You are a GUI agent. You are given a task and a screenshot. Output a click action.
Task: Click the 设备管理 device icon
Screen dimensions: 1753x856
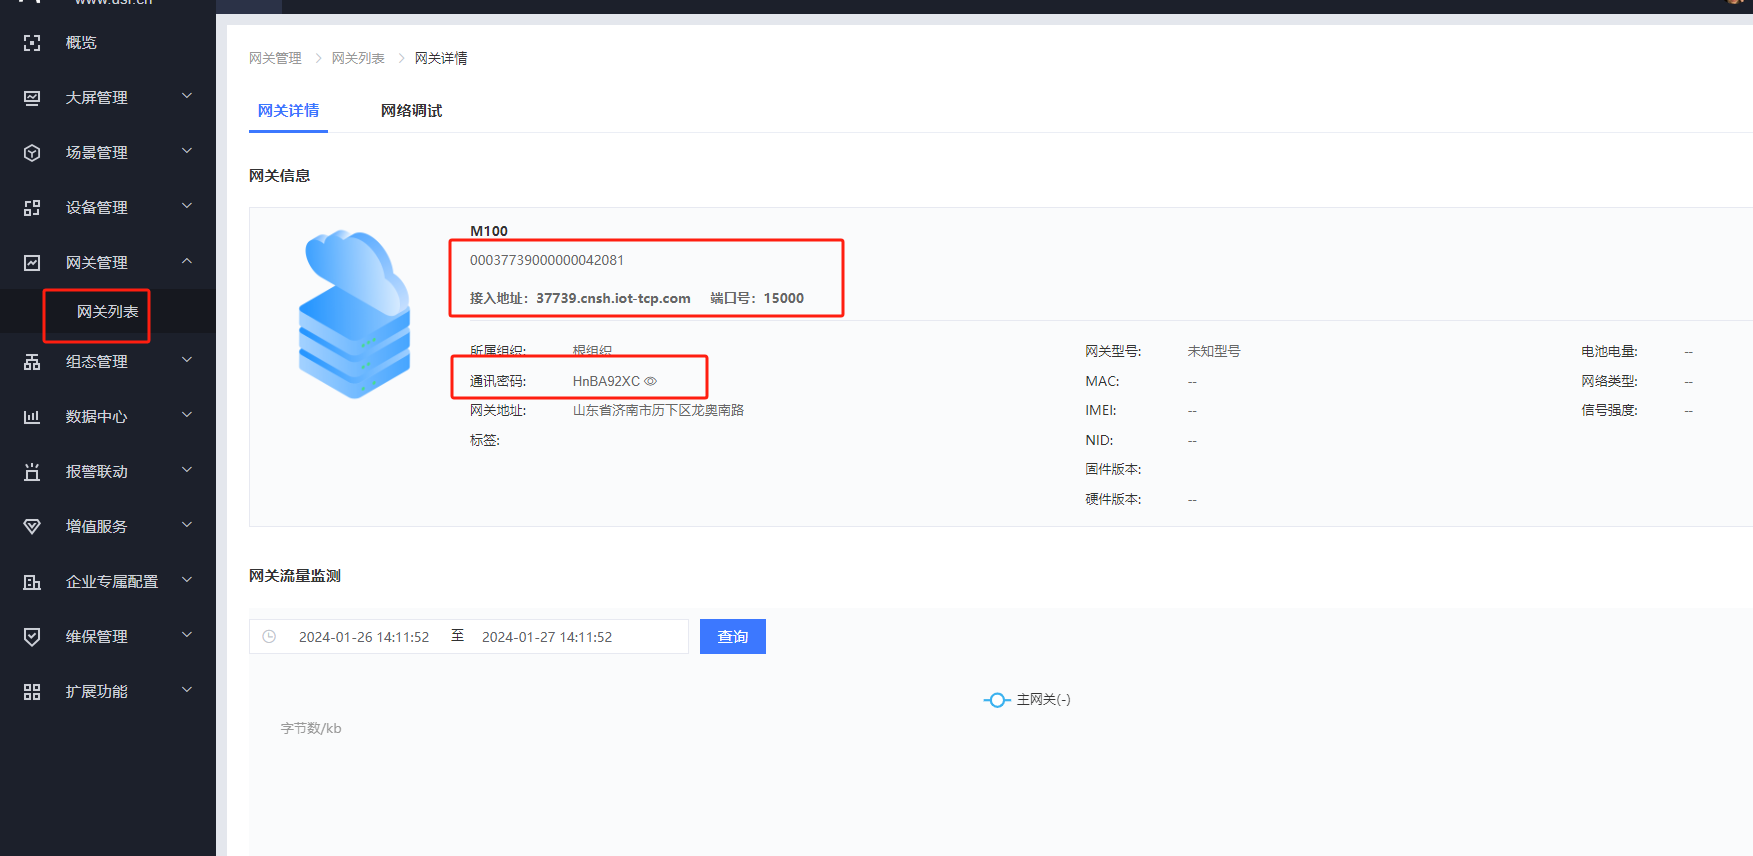click(32, 208)
